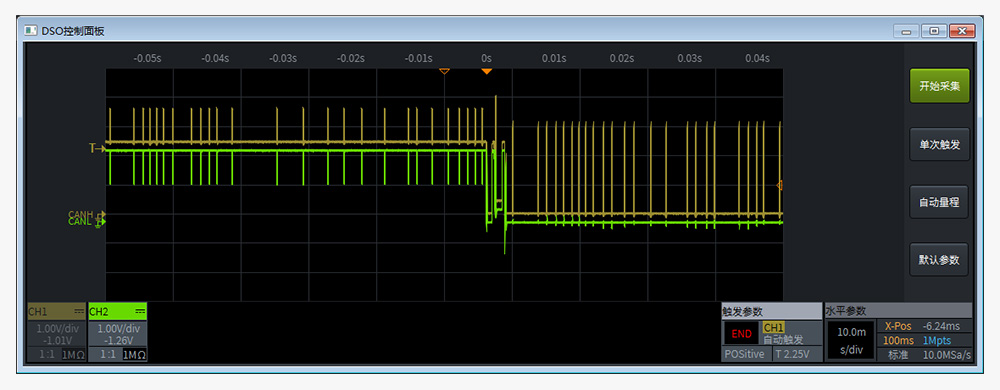The image size is (1000, 390).
Task: Click the CH2 1:1 probe ratio
Action: click(107, 354)
